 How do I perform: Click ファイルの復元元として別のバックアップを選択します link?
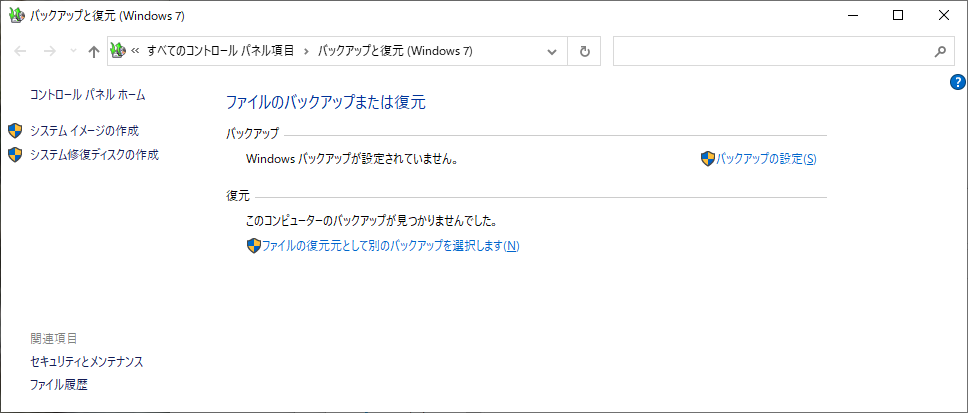391,246
